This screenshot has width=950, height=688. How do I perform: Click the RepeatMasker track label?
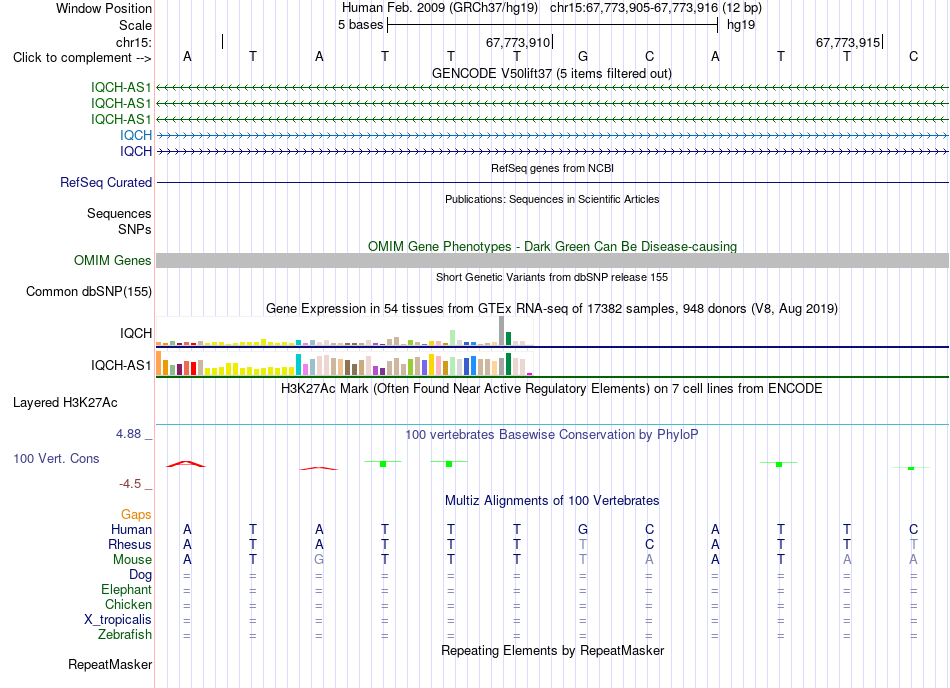[110, 664]
